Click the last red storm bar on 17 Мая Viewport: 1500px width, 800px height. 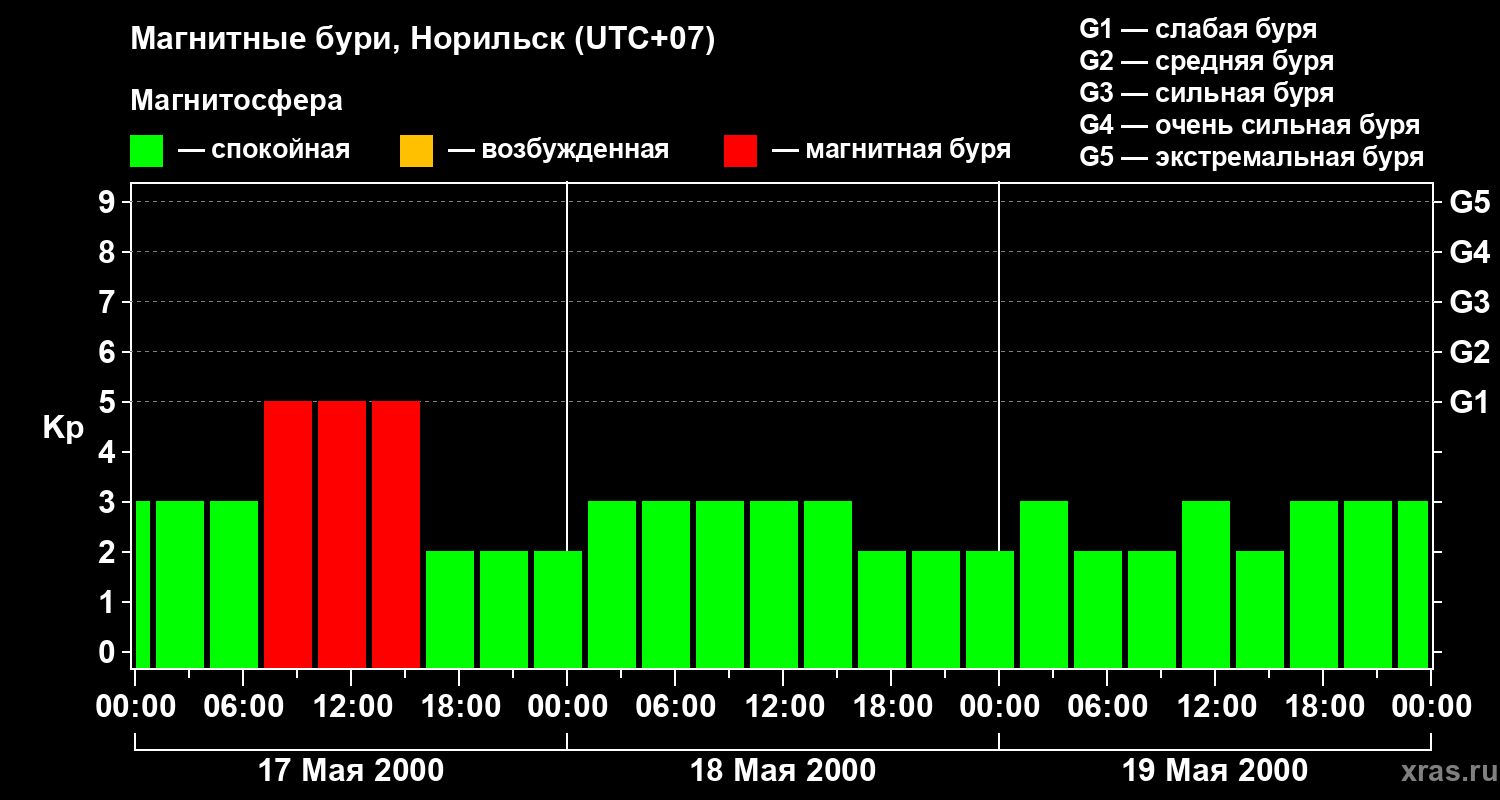396,535
